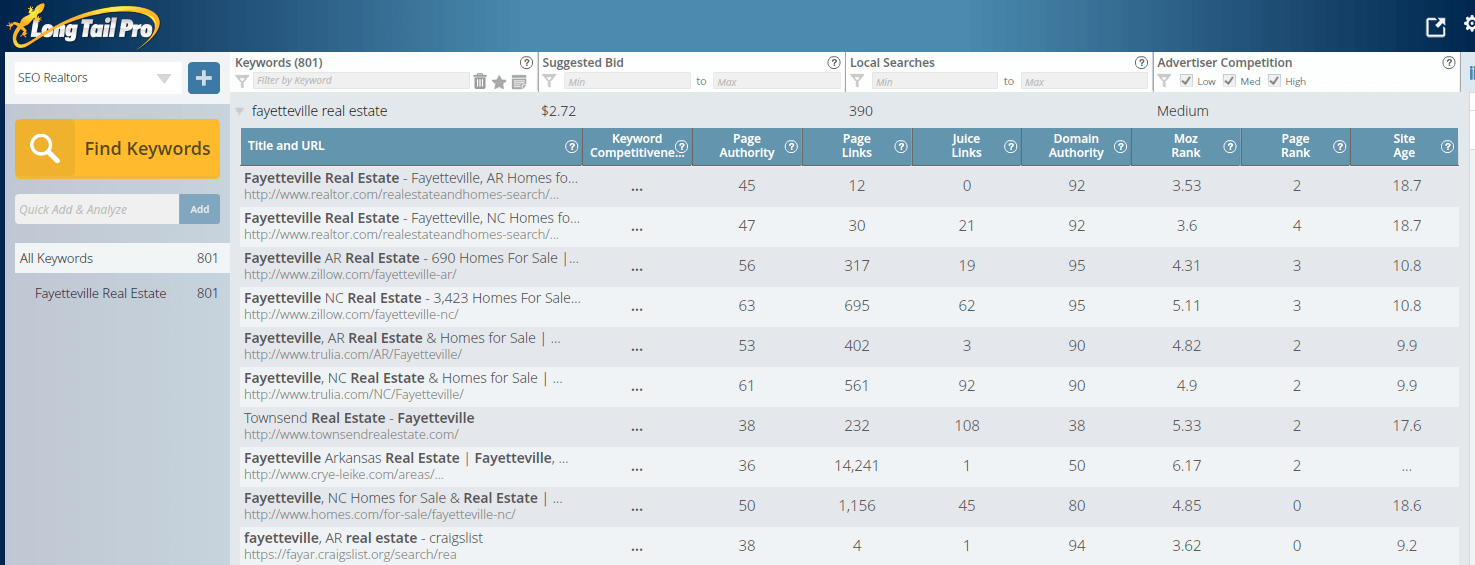Click the Keywords filter funnel icon

tap(242, 81)
